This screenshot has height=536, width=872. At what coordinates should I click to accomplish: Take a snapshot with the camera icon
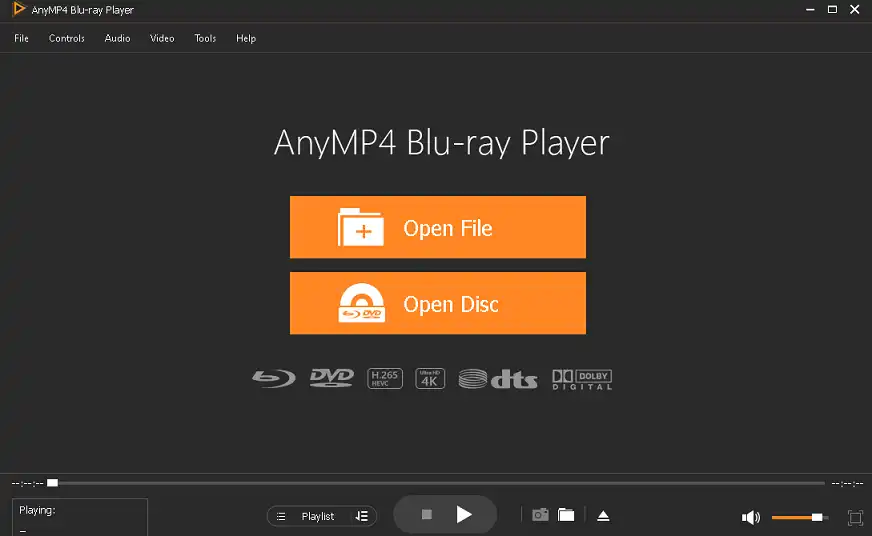(x=540, y=515)
